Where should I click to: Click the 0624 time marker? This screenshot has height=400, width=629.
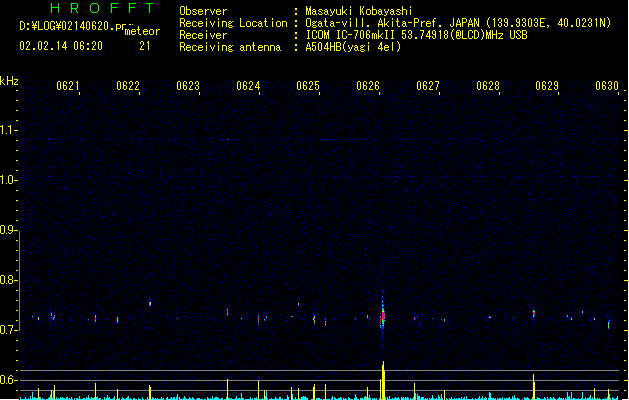click(248, 86)
